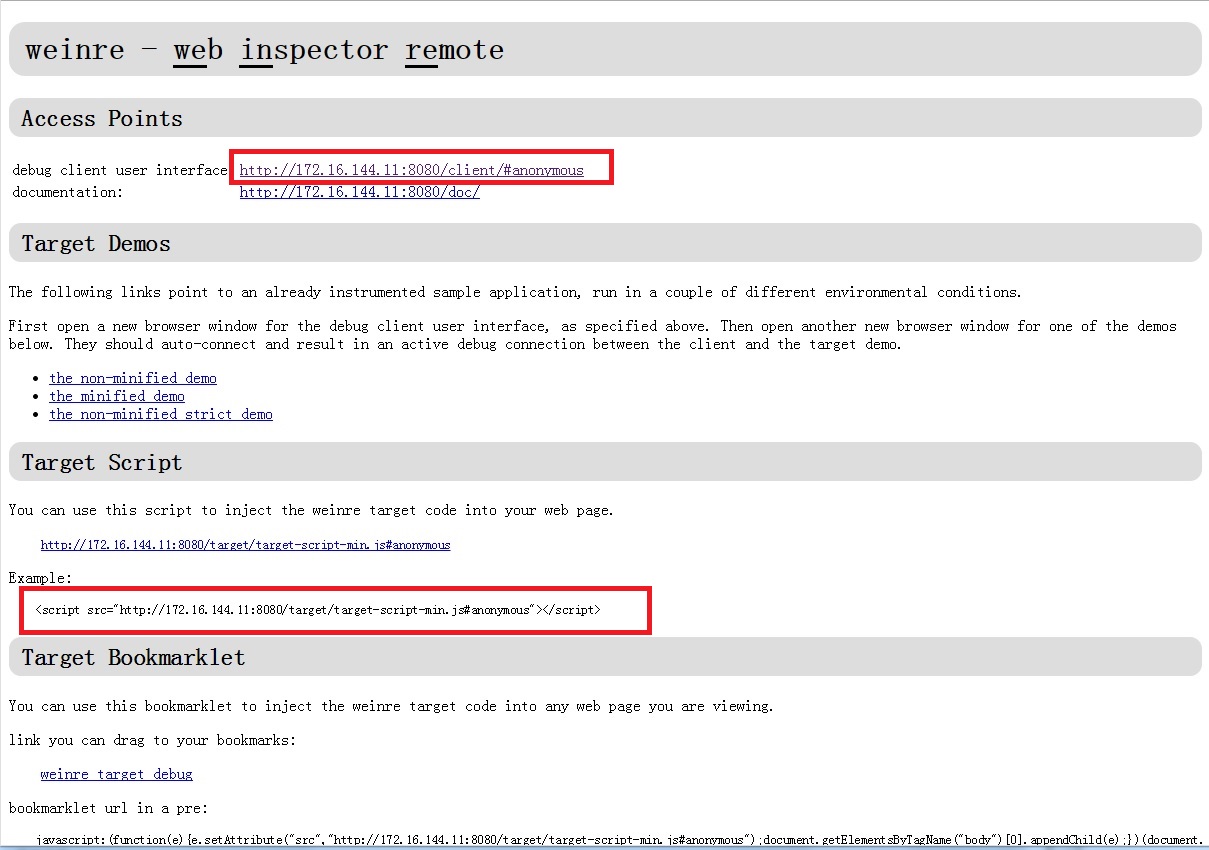Open the debug client user interface link
1209x850 pixels.
(x=411, y=170)
